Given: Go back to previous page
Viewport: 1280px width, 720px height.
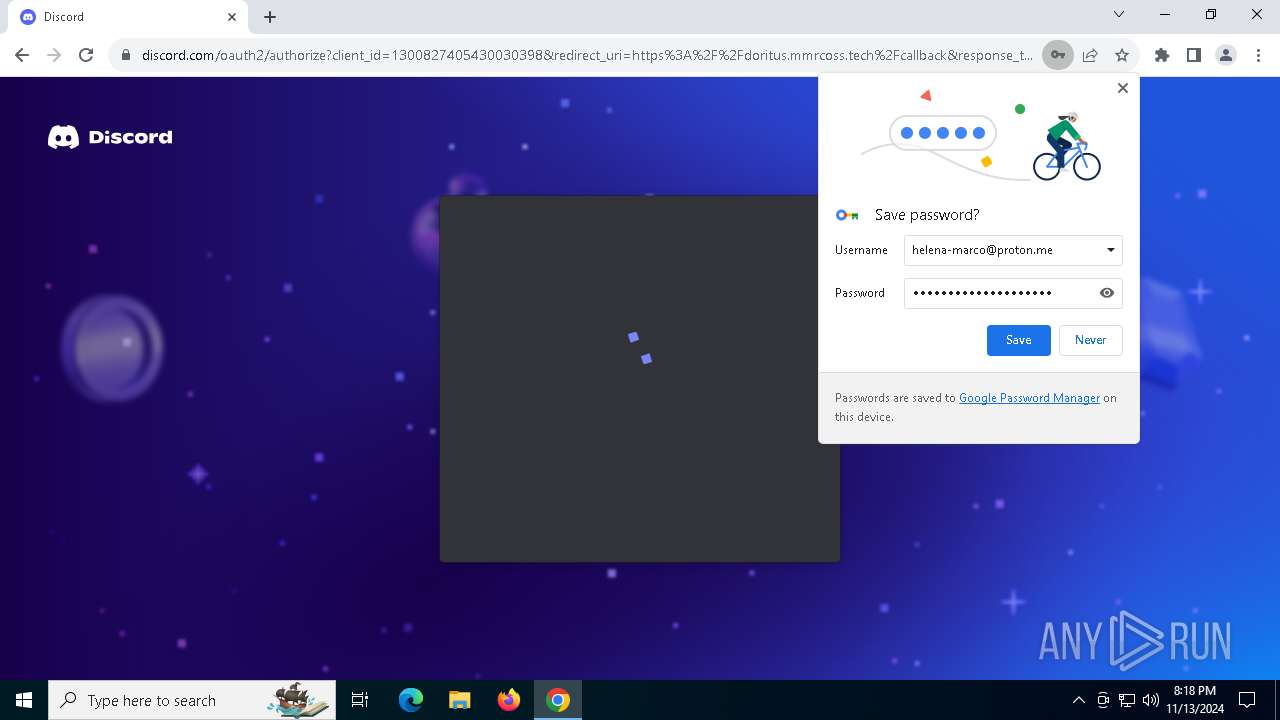Looking at the screenshot, I should tap(22, 55).
